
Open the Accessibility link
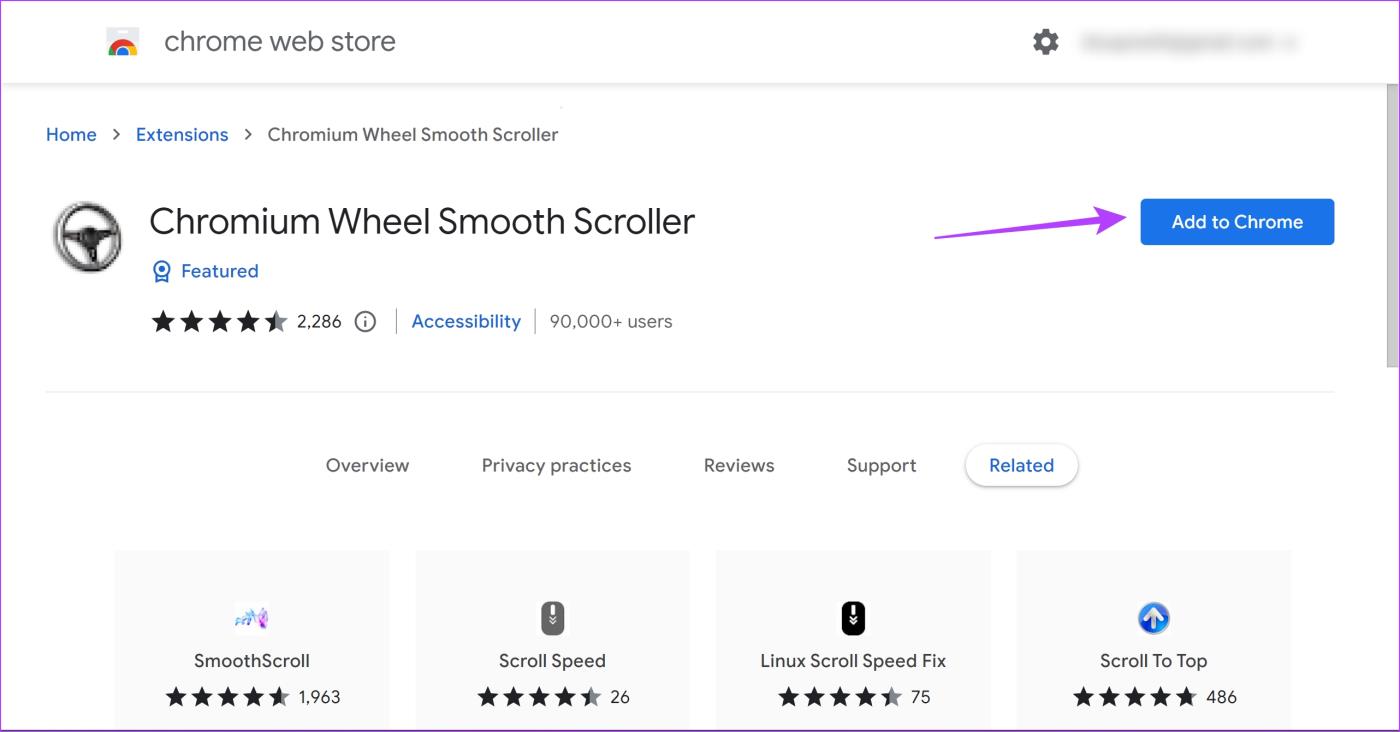tap(466, 321)
